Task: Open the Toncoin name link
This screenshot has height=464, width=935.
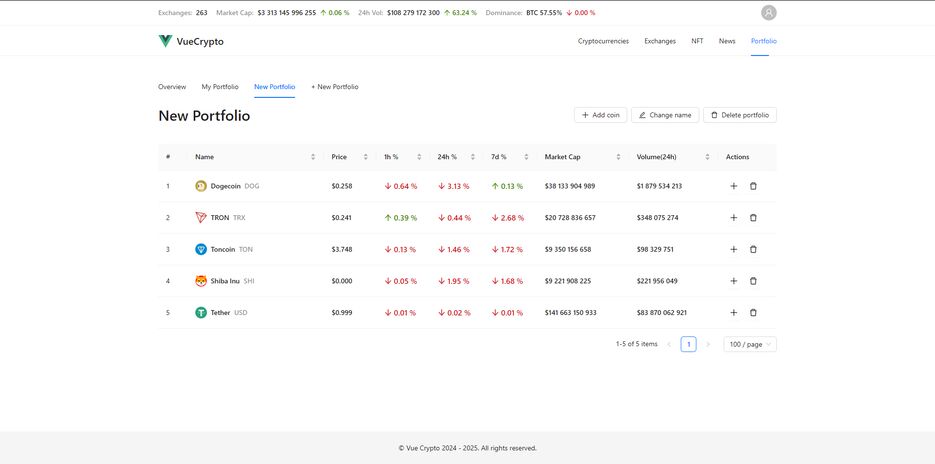Action: 223,249
